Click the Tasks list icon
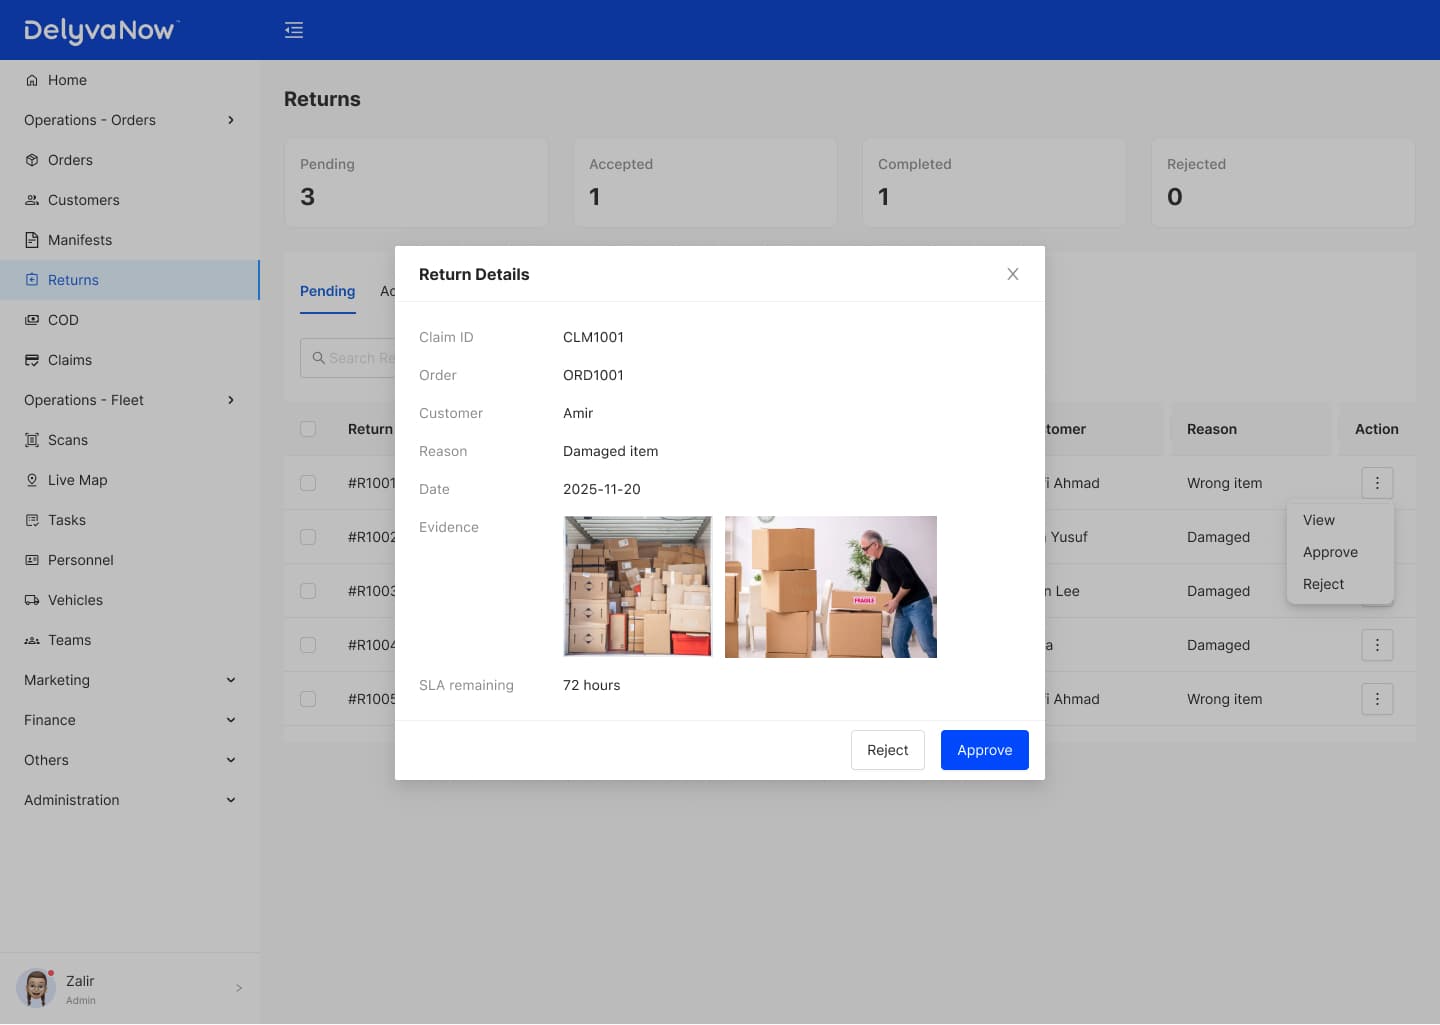Screen dimensions: 1440x1025 click(x=32, y=520)
